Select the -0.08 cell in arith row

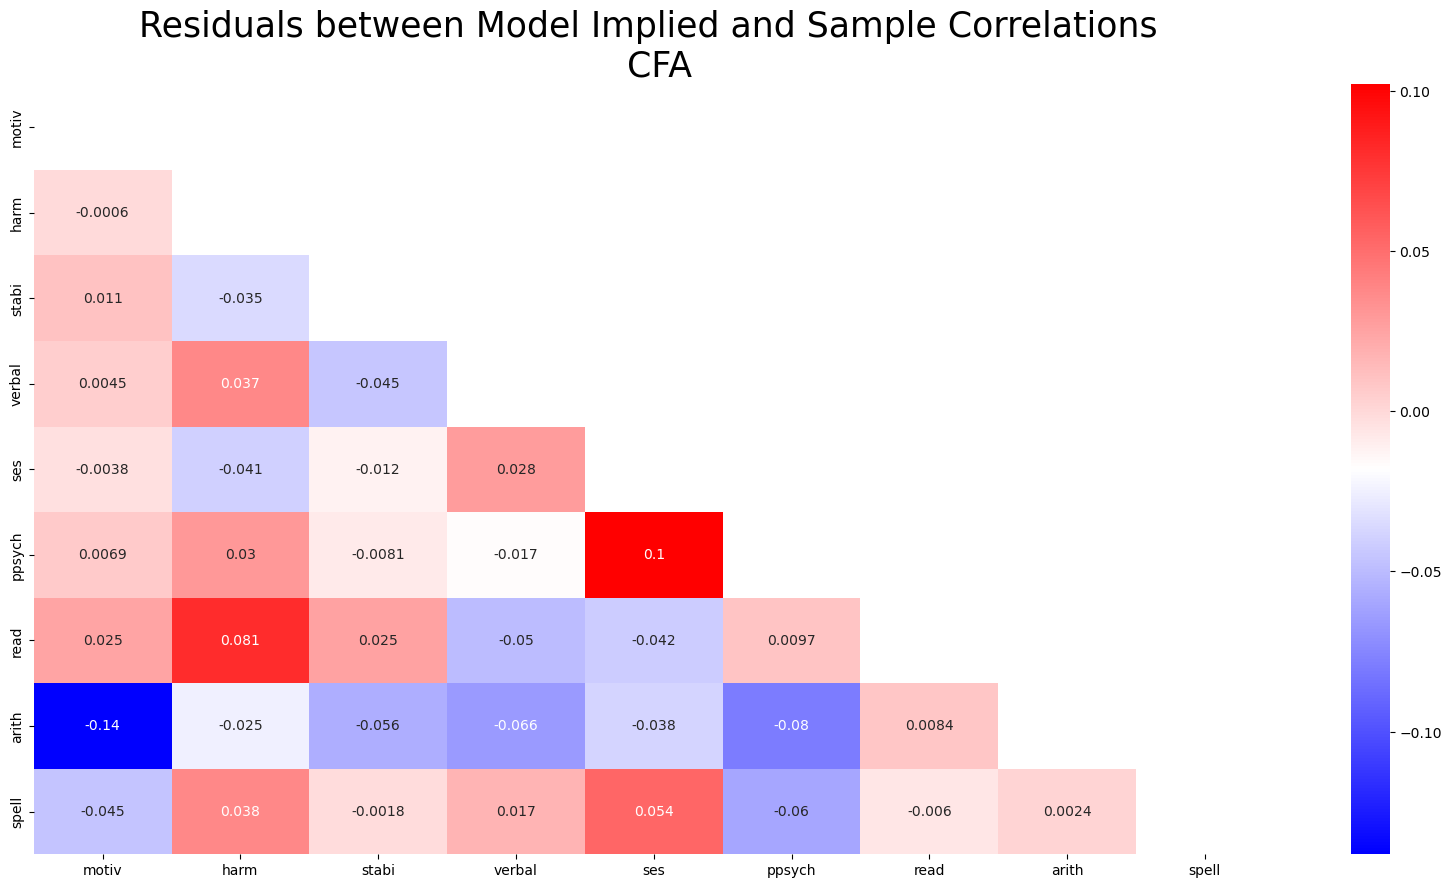[791, 725]
